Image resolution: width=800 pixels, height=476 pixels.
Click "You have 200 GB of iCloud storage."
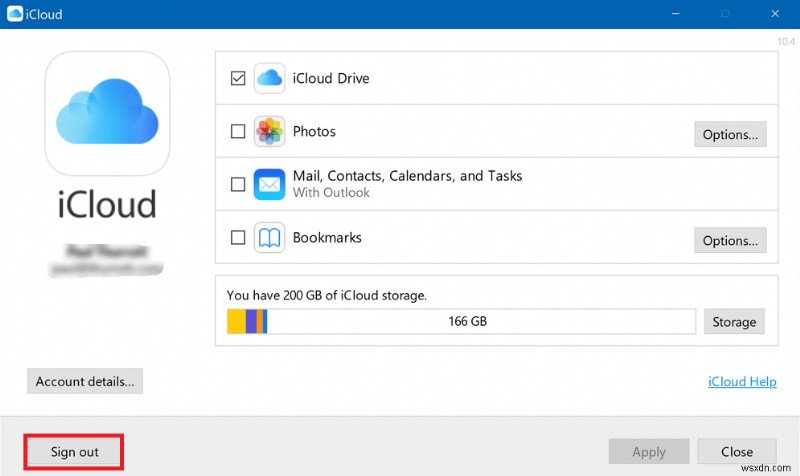[x=327, y=295]
